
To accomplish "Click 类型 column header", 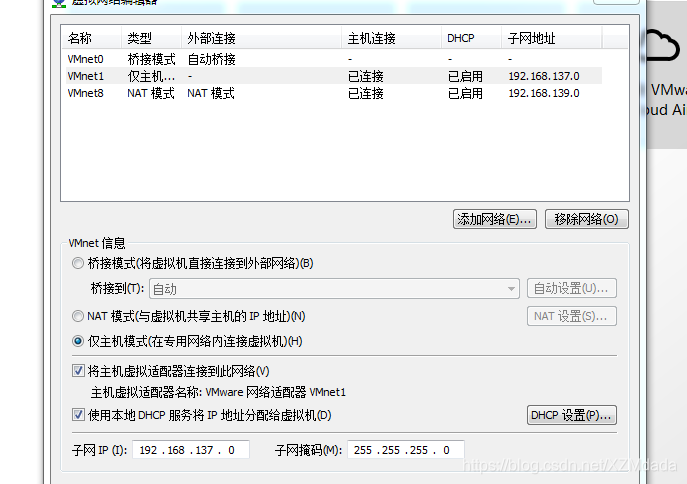I will click(151, 38).
